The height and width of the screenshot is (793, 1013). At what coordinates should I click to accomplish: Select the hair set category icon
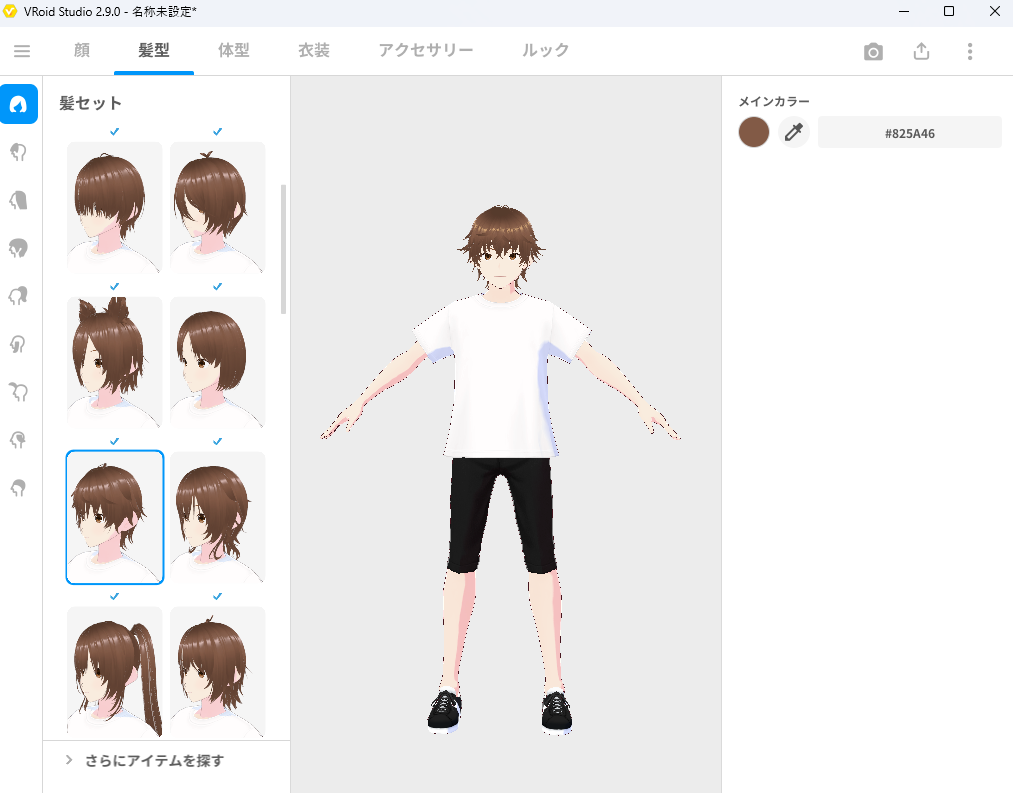pyautogui.click(x=19, y=104)
